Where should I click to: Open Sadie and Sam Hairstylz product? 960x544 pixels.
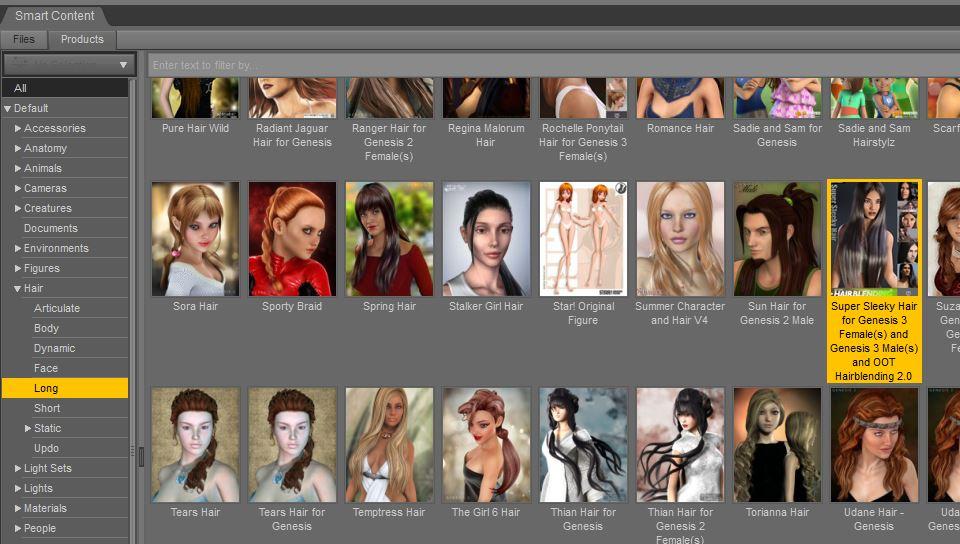[874, 98]
